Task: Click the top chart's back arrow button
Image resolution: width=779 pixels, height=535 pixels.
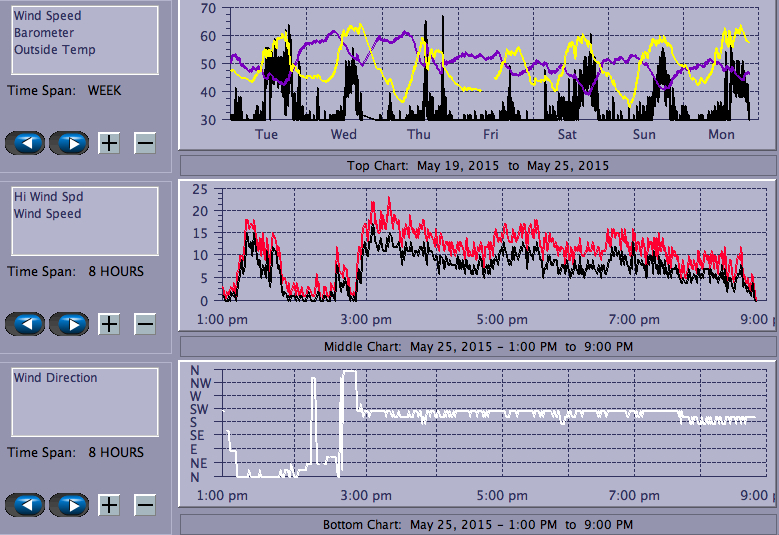Action: tap(25, 143)
